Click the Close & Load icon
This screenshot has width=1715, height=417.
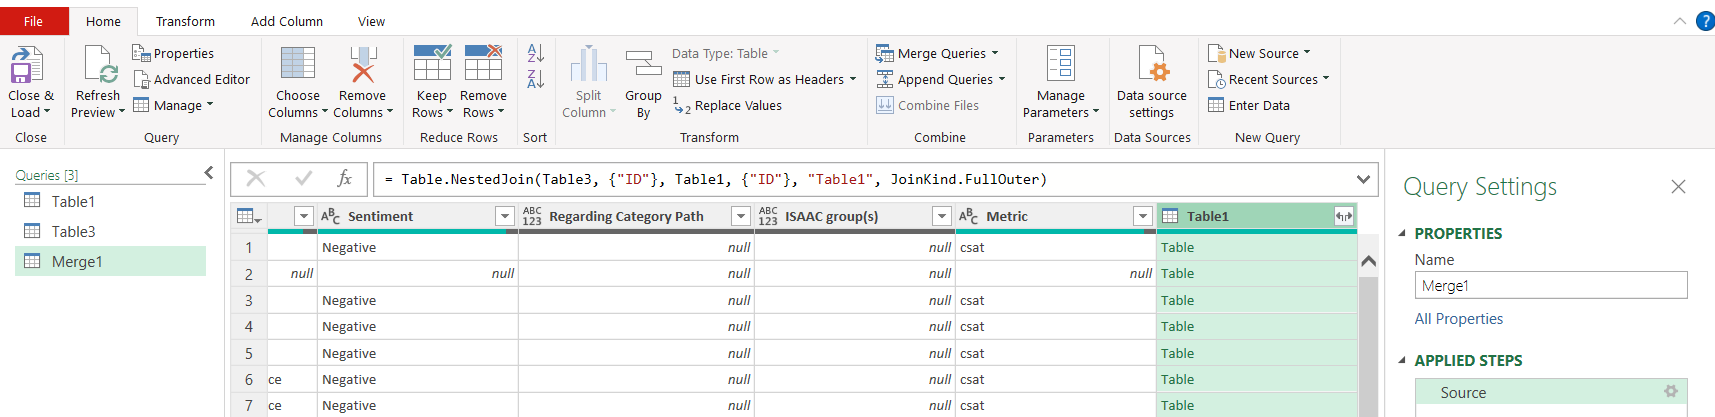coord(27,65)
